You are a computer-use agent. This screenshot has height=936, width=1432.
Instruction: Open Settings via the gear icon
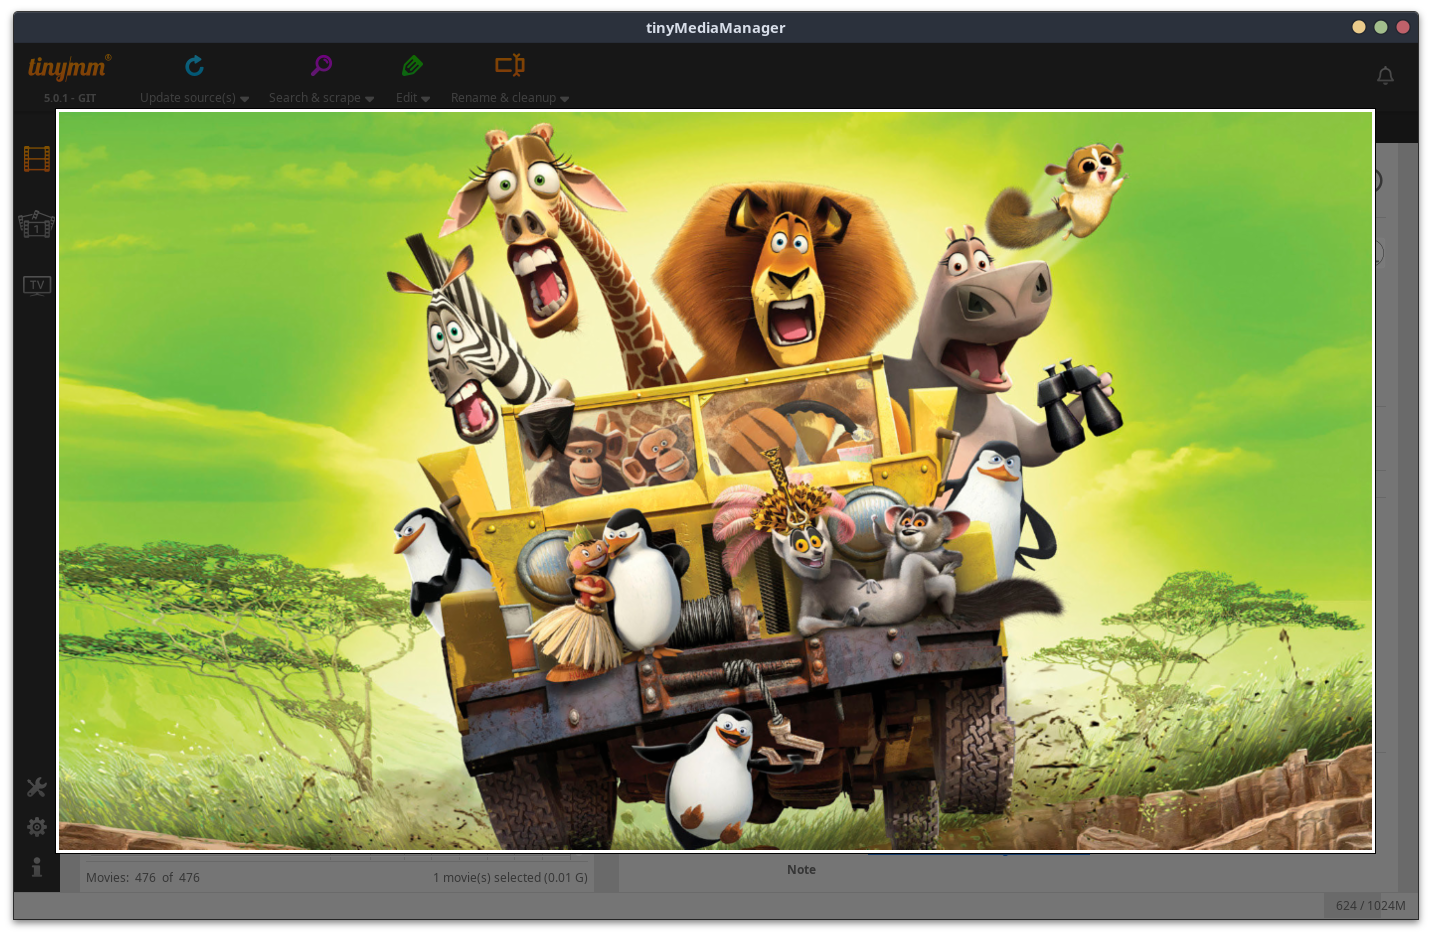click(x=37, y=827)
